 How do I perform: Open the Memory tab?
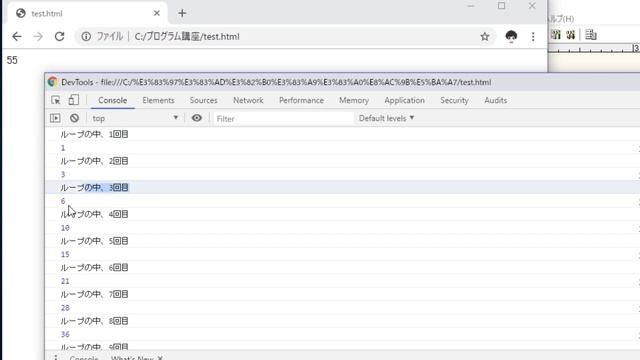click(x=354, y=100)
